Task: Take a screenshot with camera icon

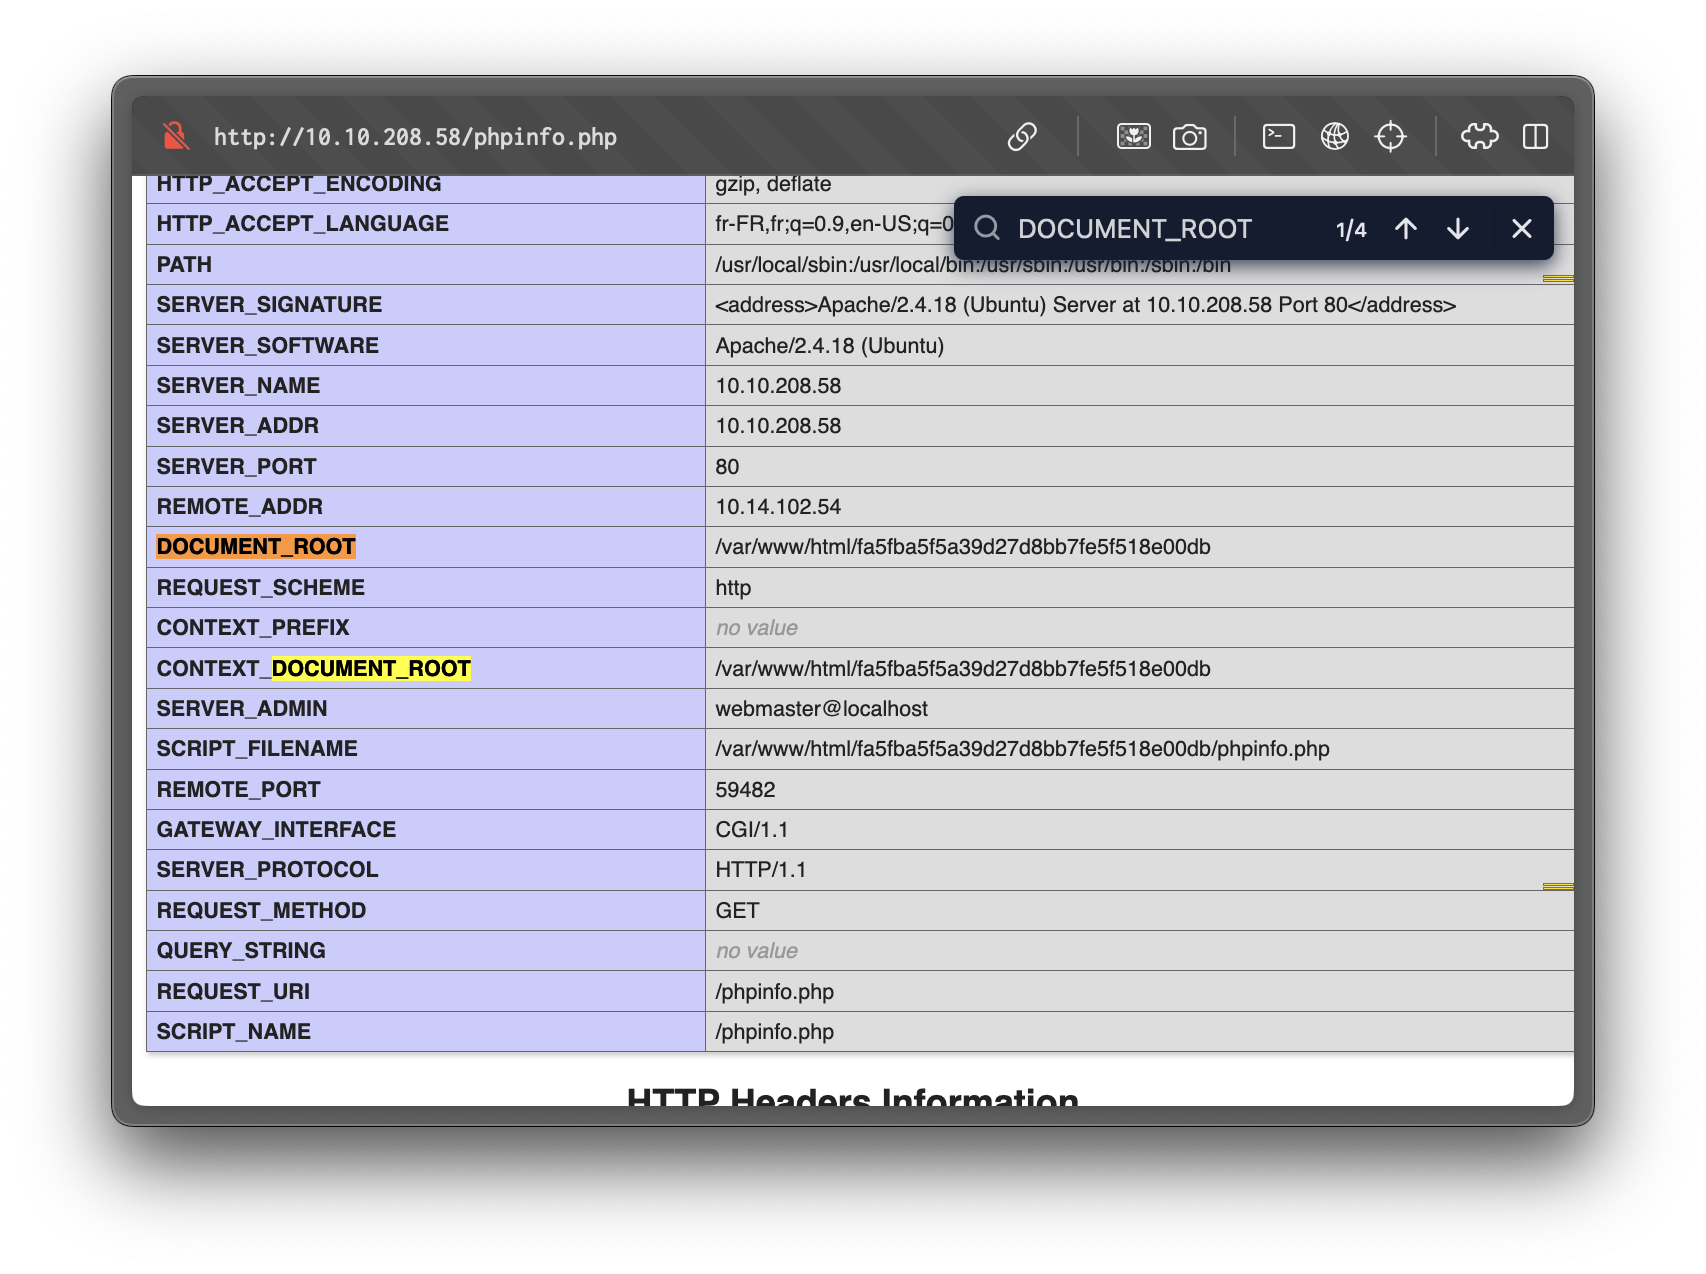Action: coord(1189,136)
